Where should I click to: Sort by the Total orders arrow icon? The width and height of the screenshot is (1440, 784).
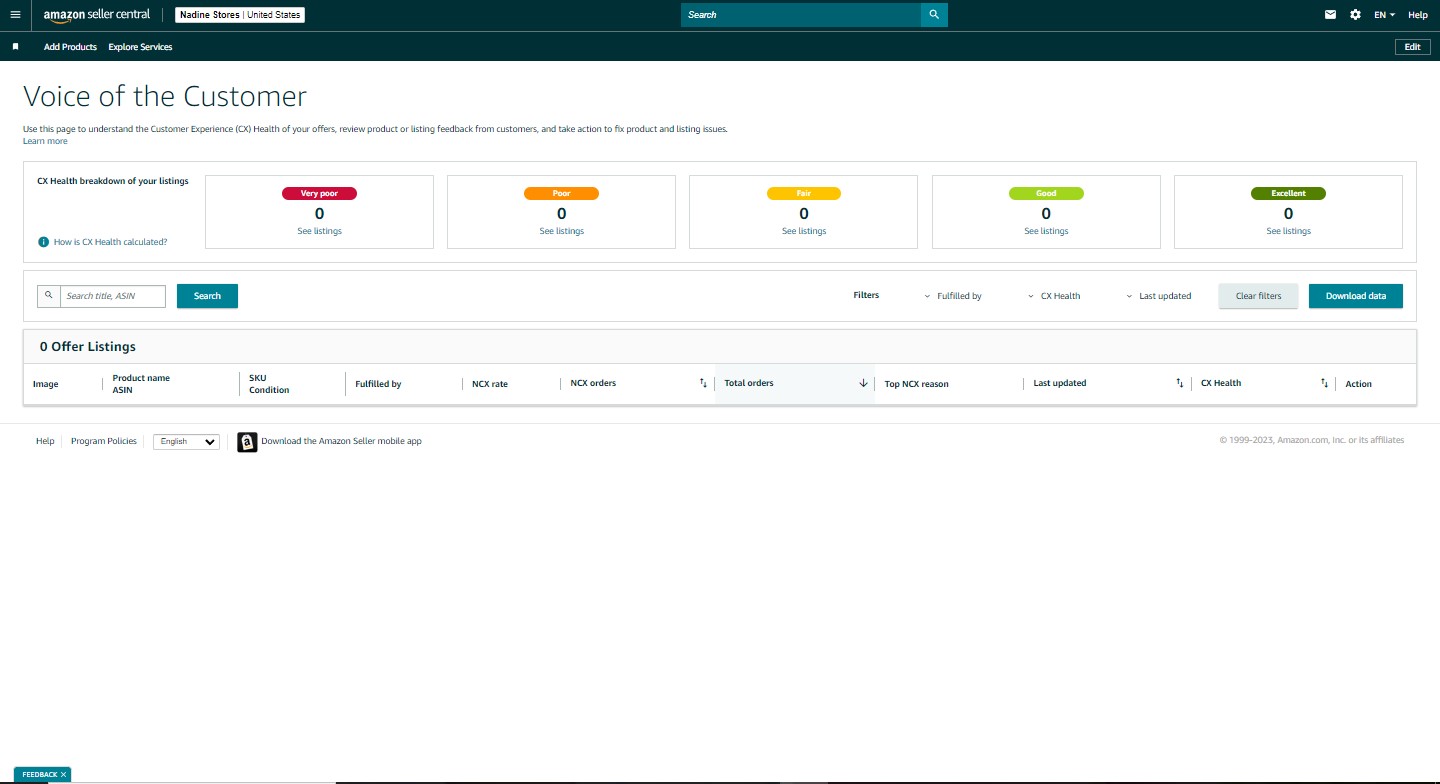click(863, 383)
